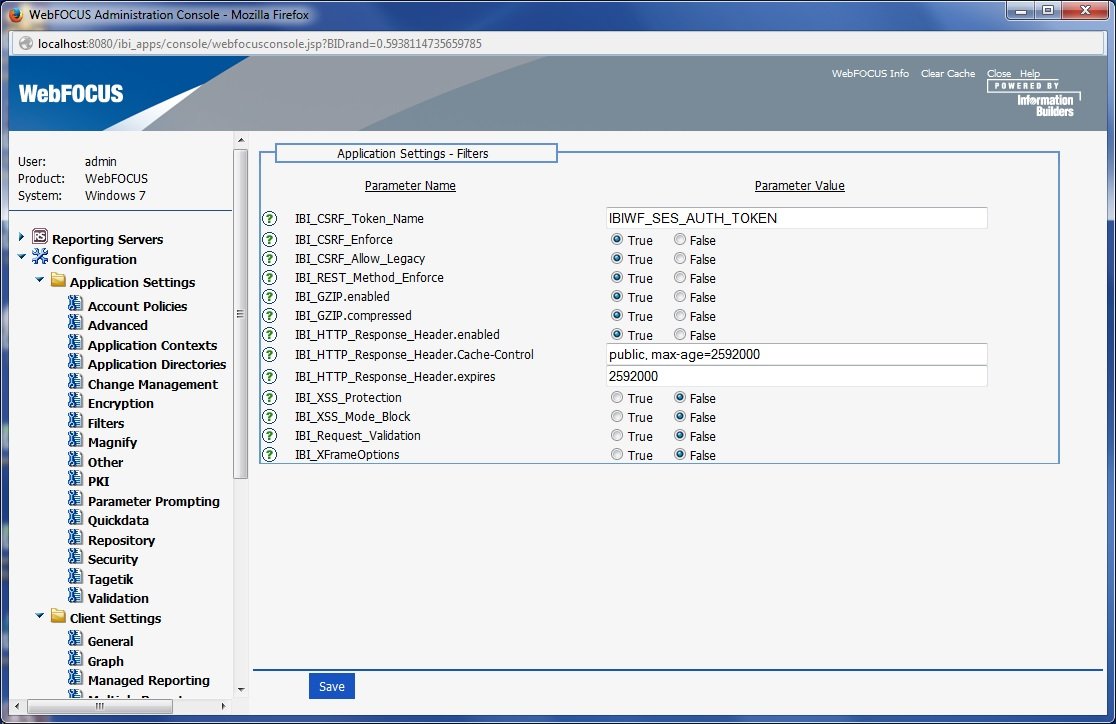The height and width of the screenshot is (724, 1116).
Task: Set IBI_XSS_Mode_Block to True
Action: (617, 416)
